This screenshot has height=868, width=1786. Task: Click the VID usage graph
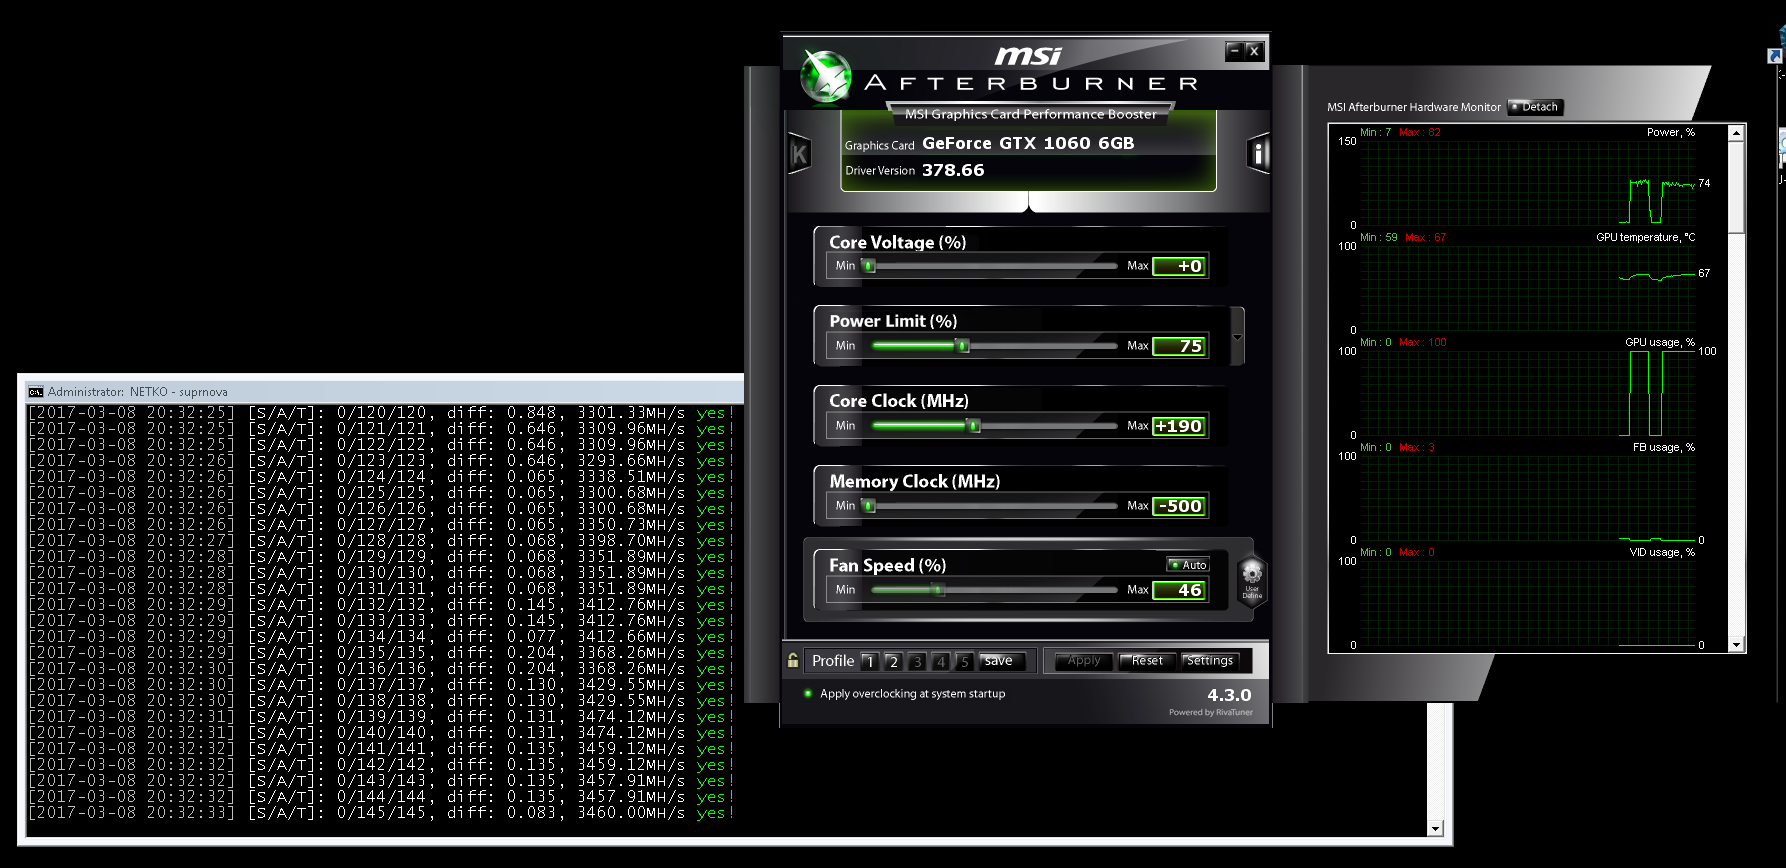tap(1527, 603)
